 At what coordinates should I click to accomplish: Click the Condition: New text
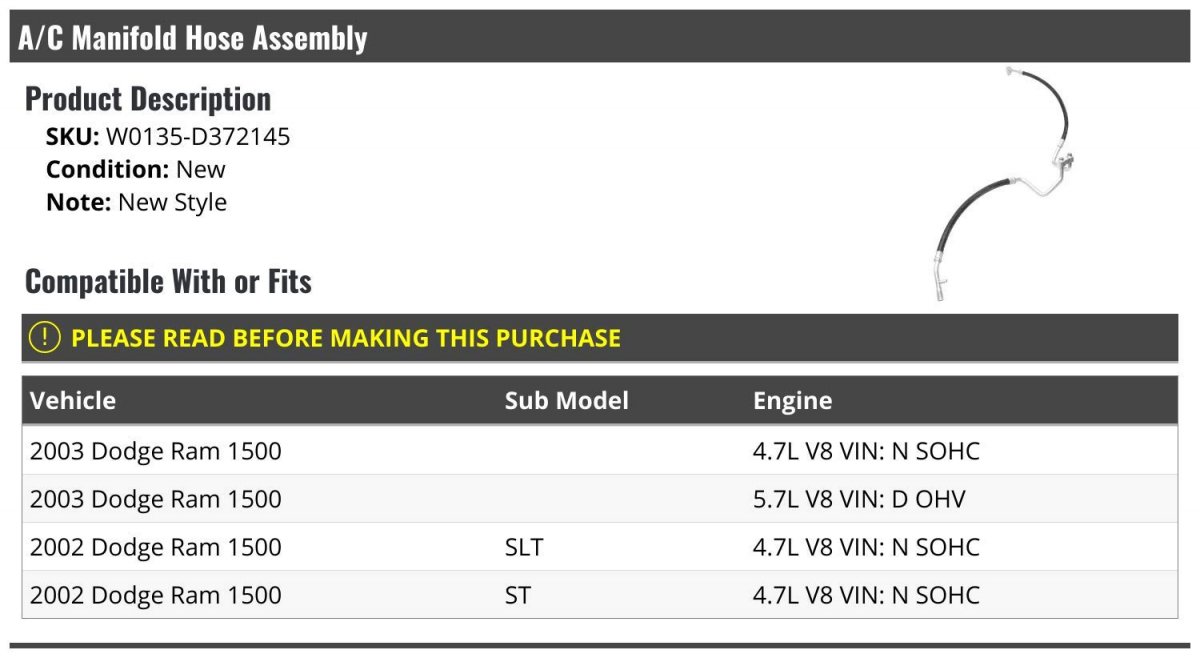(x=136, y=169)
